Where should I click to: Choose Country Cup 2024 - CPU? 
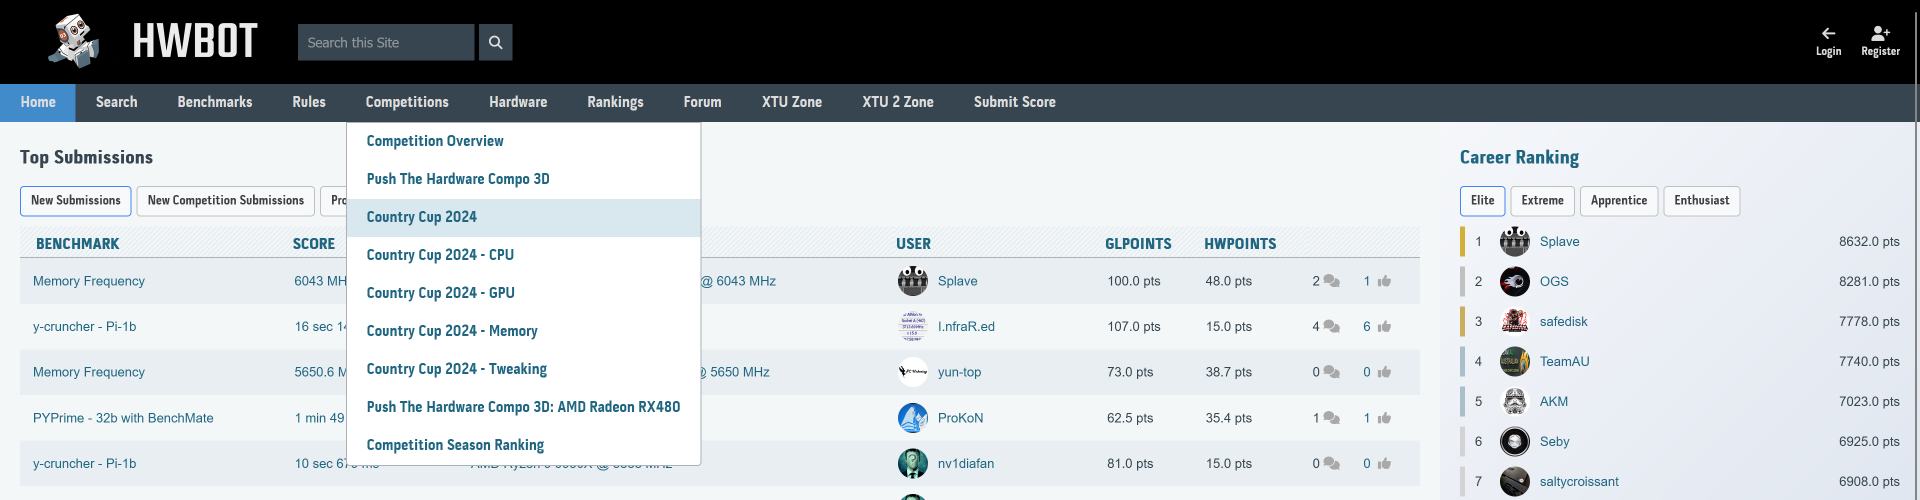[x=523, y=255]
